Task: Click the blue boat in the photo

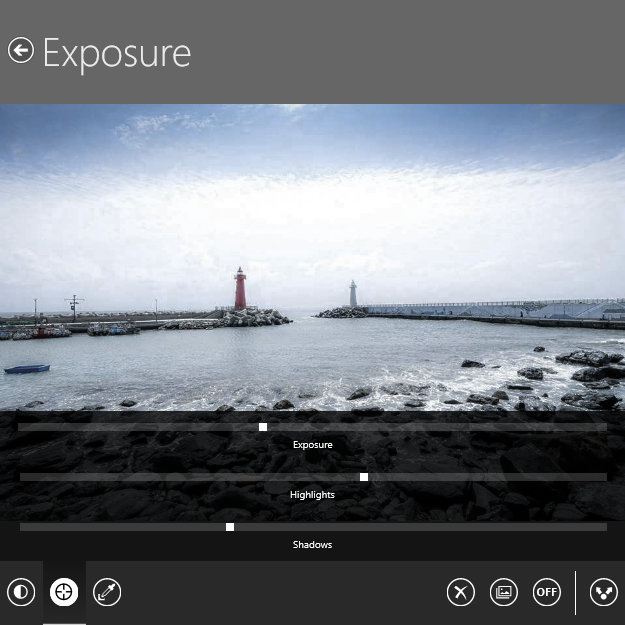Action: click(x=27, y=369)
